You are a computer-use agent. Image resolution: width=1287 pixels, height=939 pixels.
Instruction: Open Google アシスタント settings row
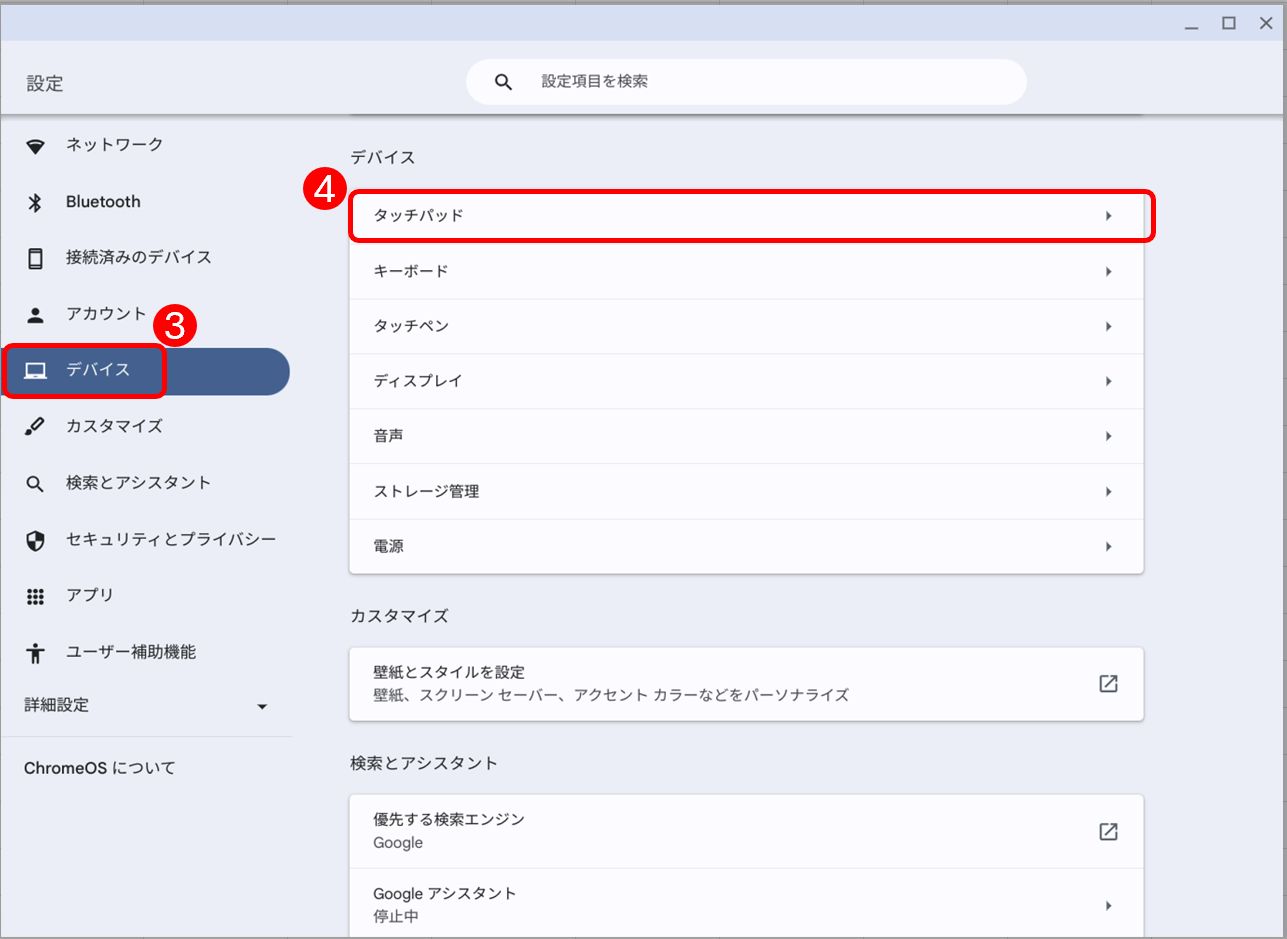click(745, 904)
